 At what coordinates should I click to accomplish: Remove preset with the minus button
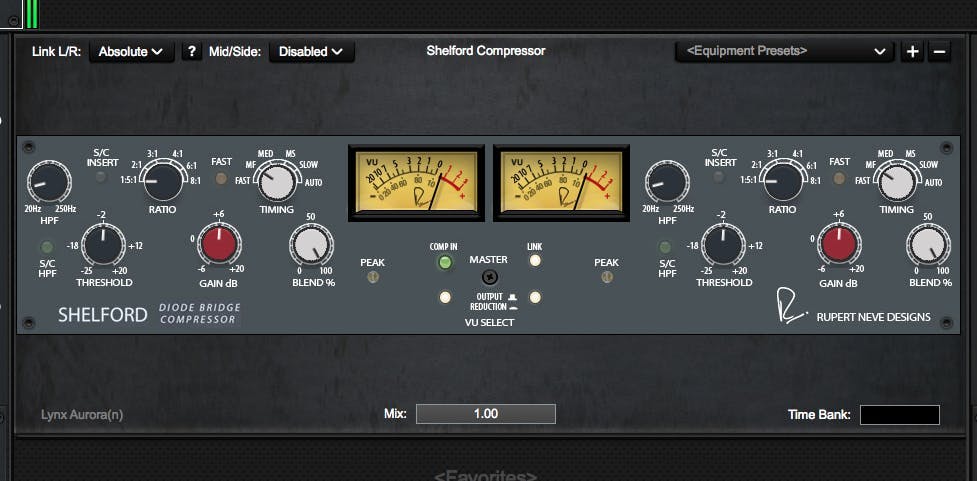pos(940,52)
